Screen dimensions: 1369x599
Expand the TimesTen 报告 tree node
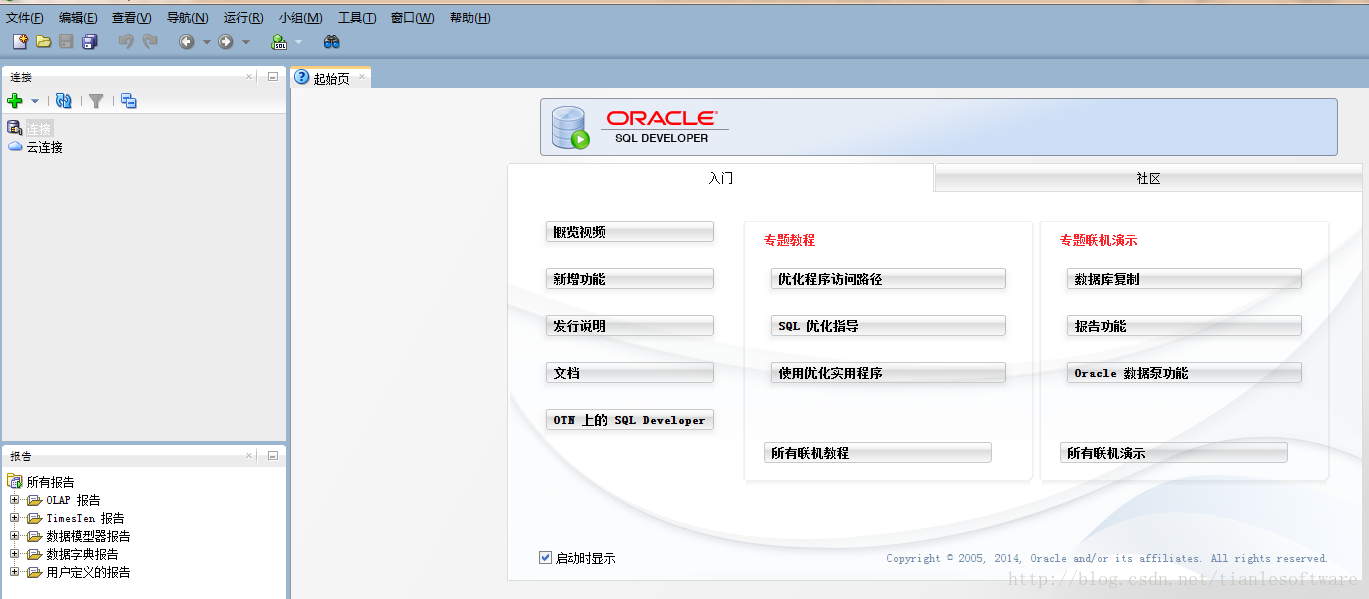[15, 518]
